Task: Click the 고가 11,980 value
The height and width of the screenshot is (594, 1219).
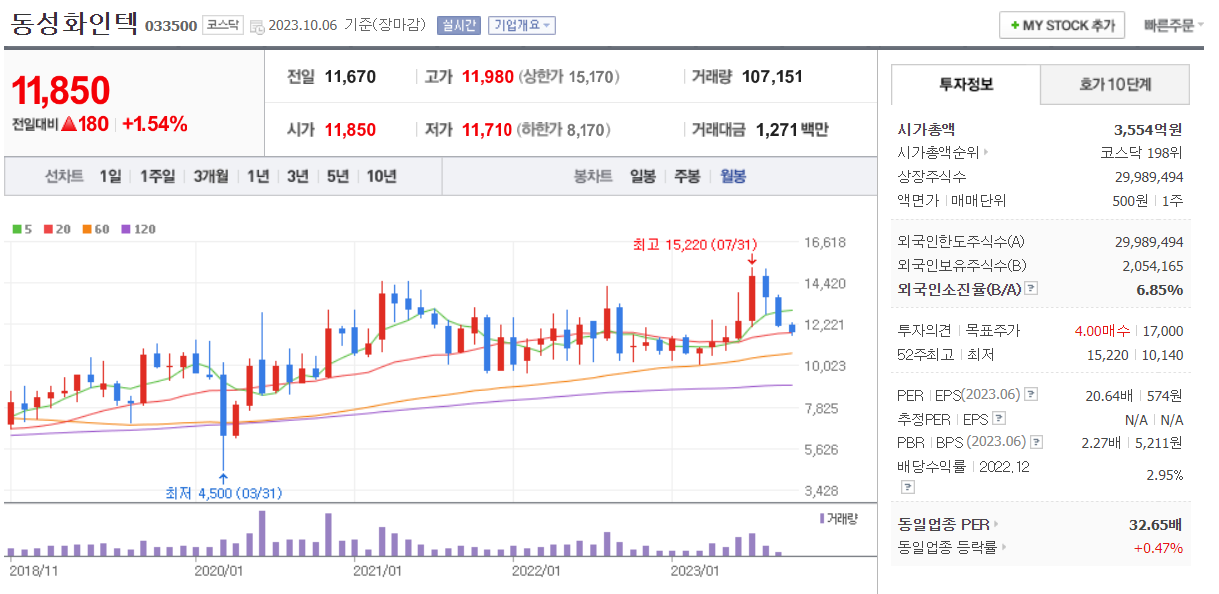Action: (x=487, y=77)
